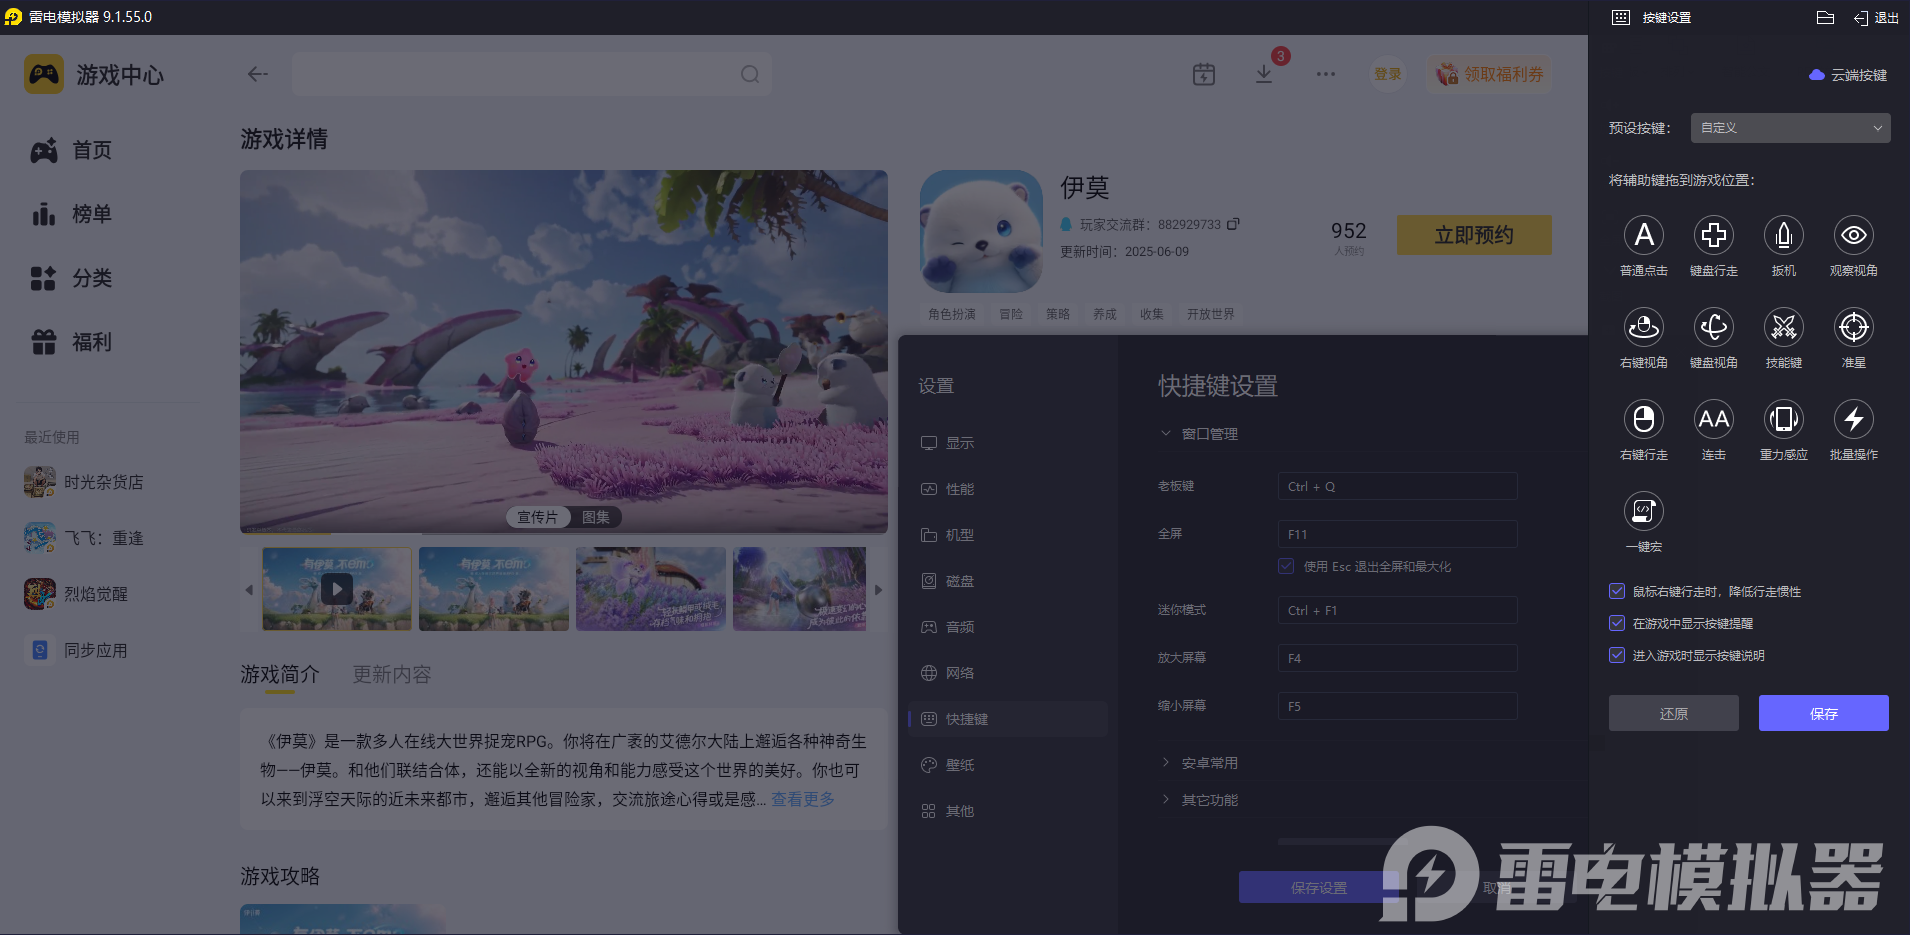This screenshot has height=935, width=1910.
Task: Select the 键盘行走 key tool
Action: tap(1714, 236)
